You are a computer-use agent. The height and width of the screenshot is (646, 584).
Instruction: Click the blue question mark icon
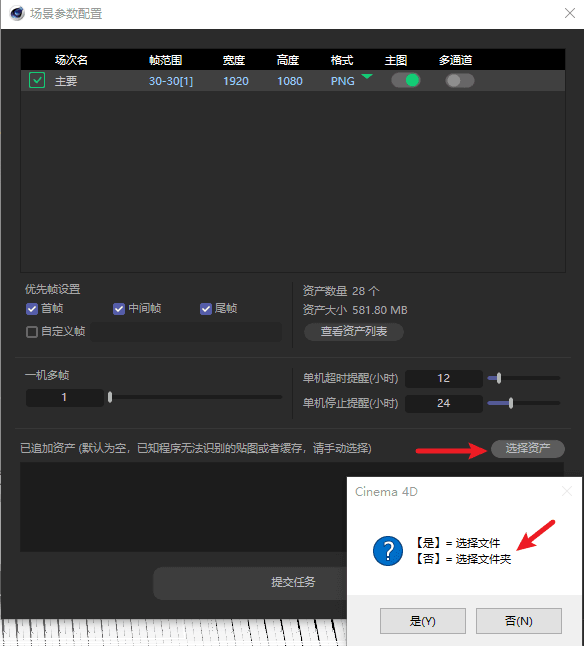(388, 551)
